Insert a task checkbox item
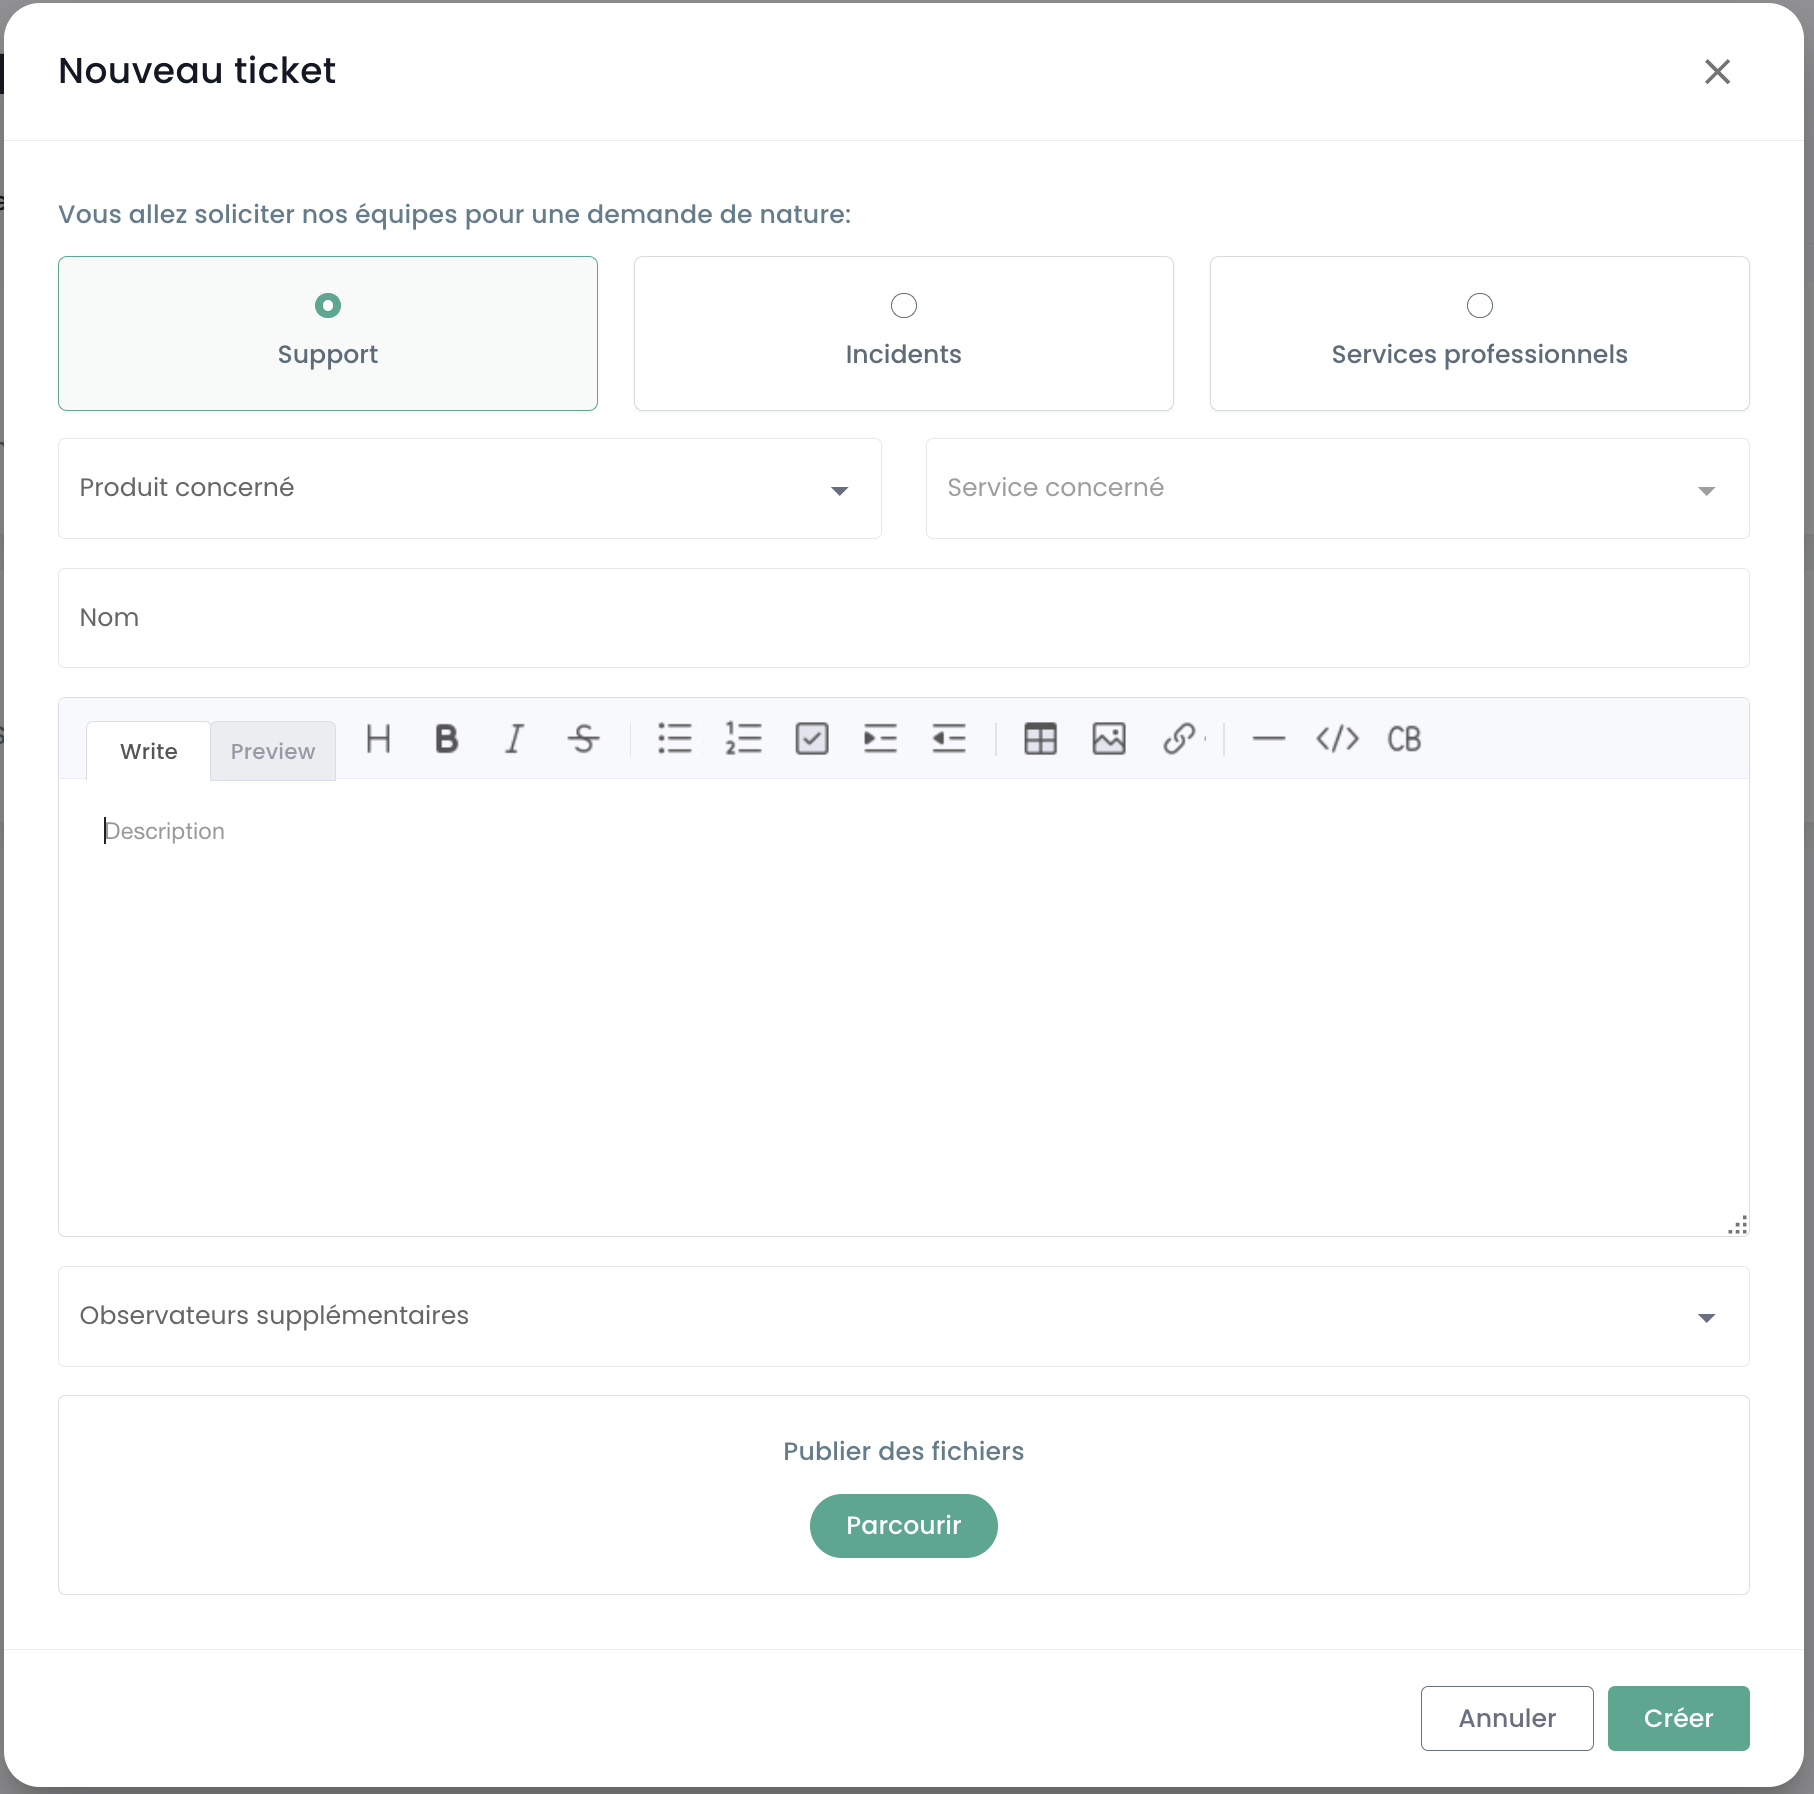The width and height of the screenshot is (1814, 1794). pos(812,739)
